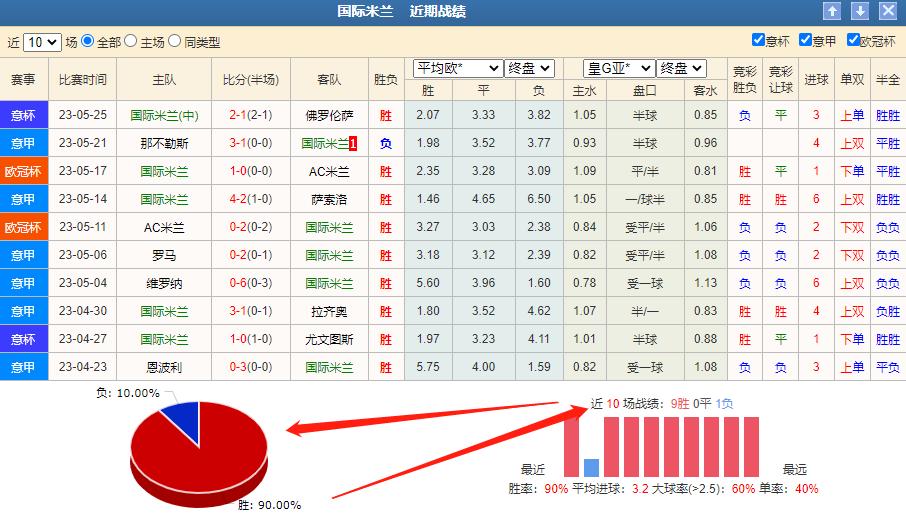
Task: Open team link 恩波利
Action: [164, 367]
